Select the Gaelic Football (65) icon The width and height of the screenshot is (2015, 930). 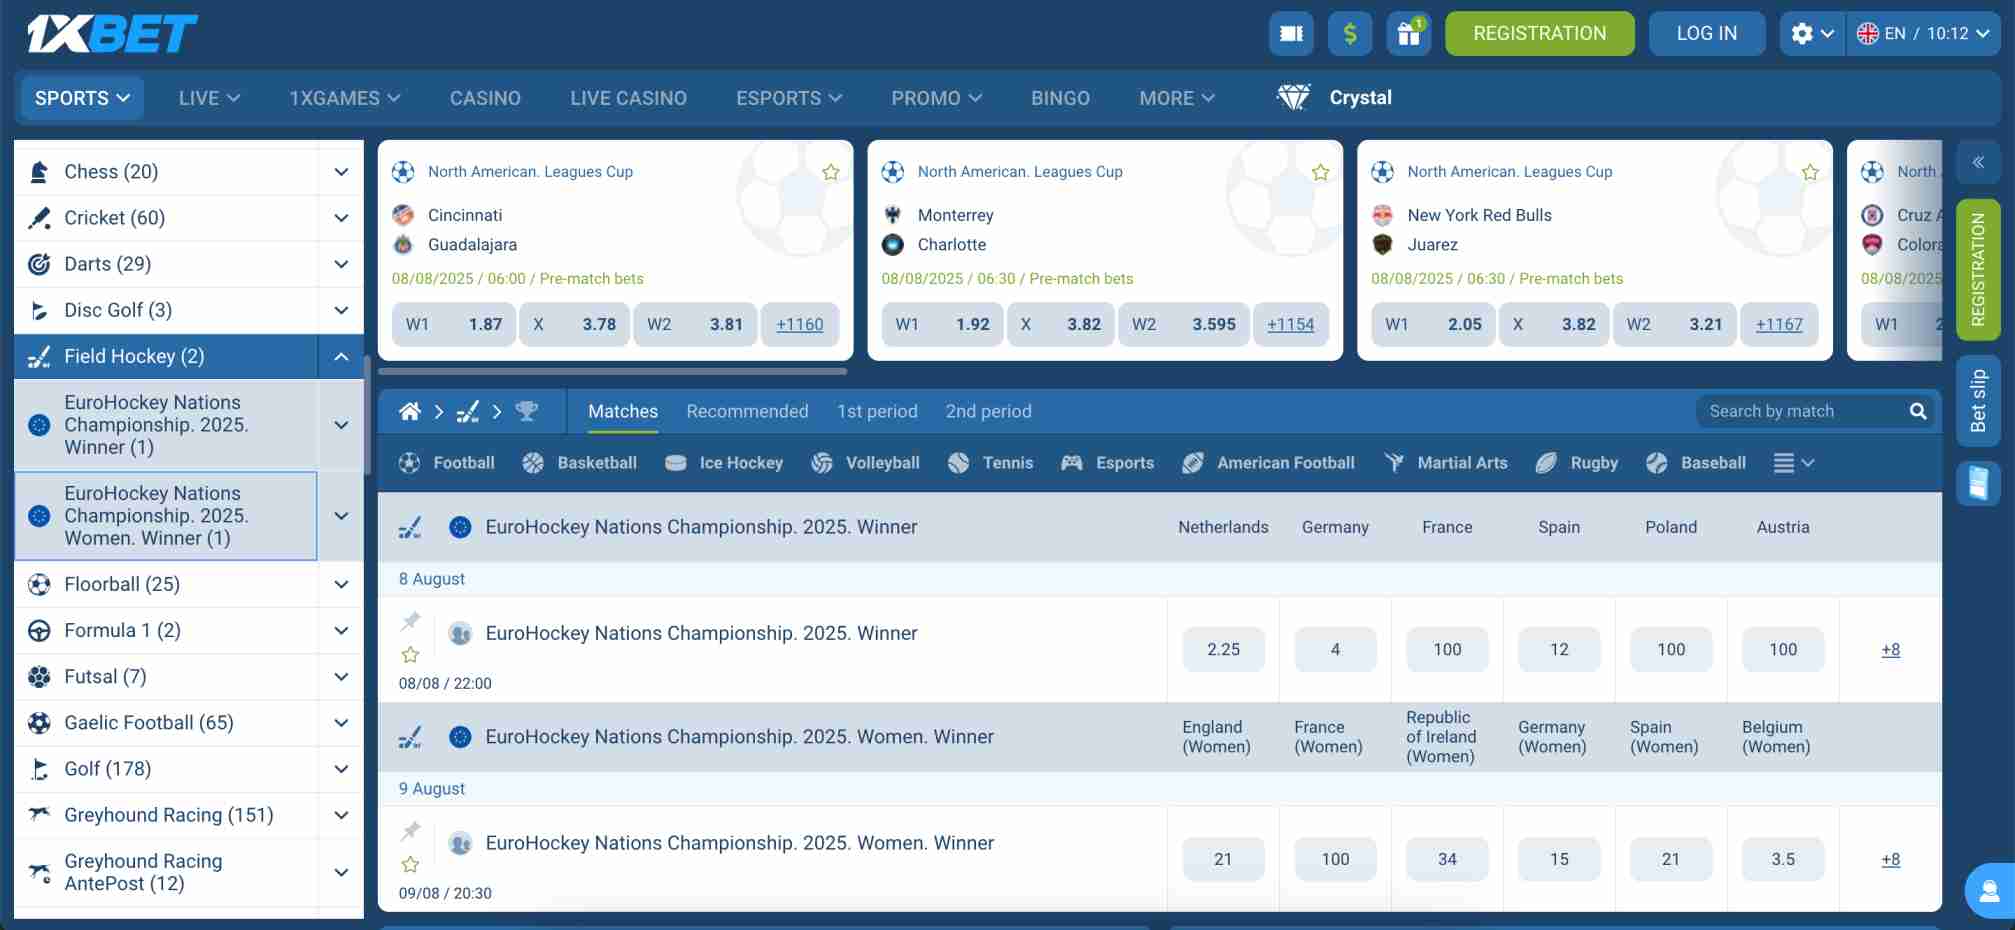click(39, 723)
